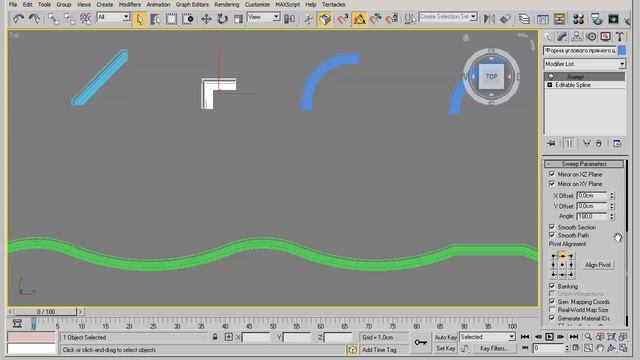
Task: Switch to Modify panel tab
Action: tap(562, 37)
